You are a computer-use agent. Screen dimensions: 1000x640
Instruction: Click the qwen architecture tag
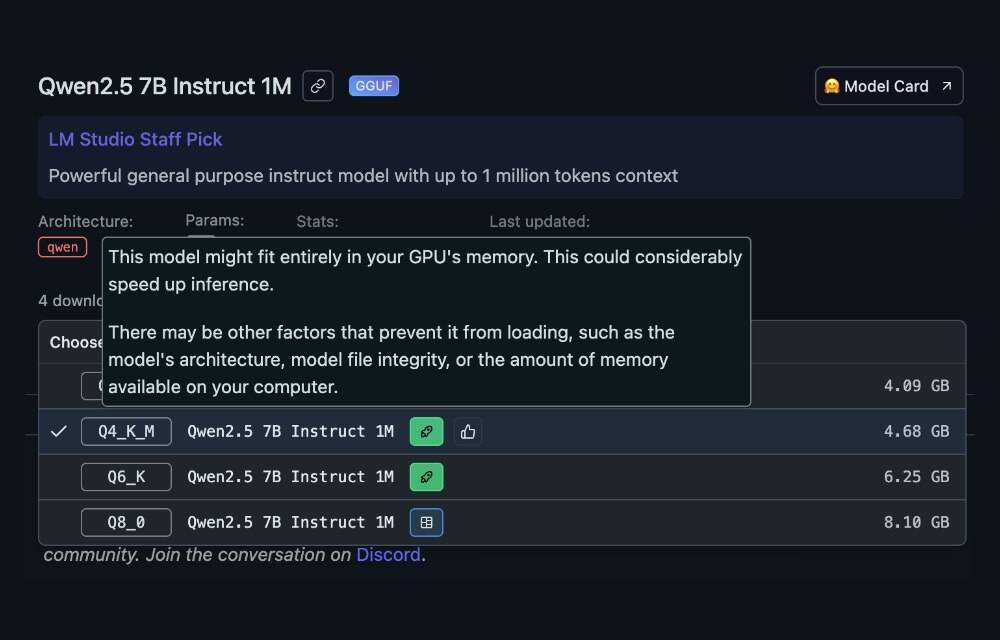63,247
